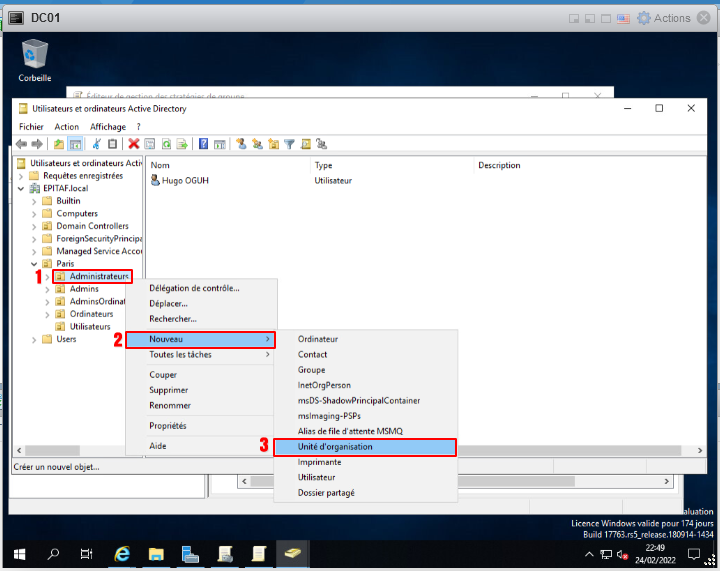This screenshot has height=571, width=720.
Task: Select Propriétés in the context menu
Action: (x=168, y=425)
